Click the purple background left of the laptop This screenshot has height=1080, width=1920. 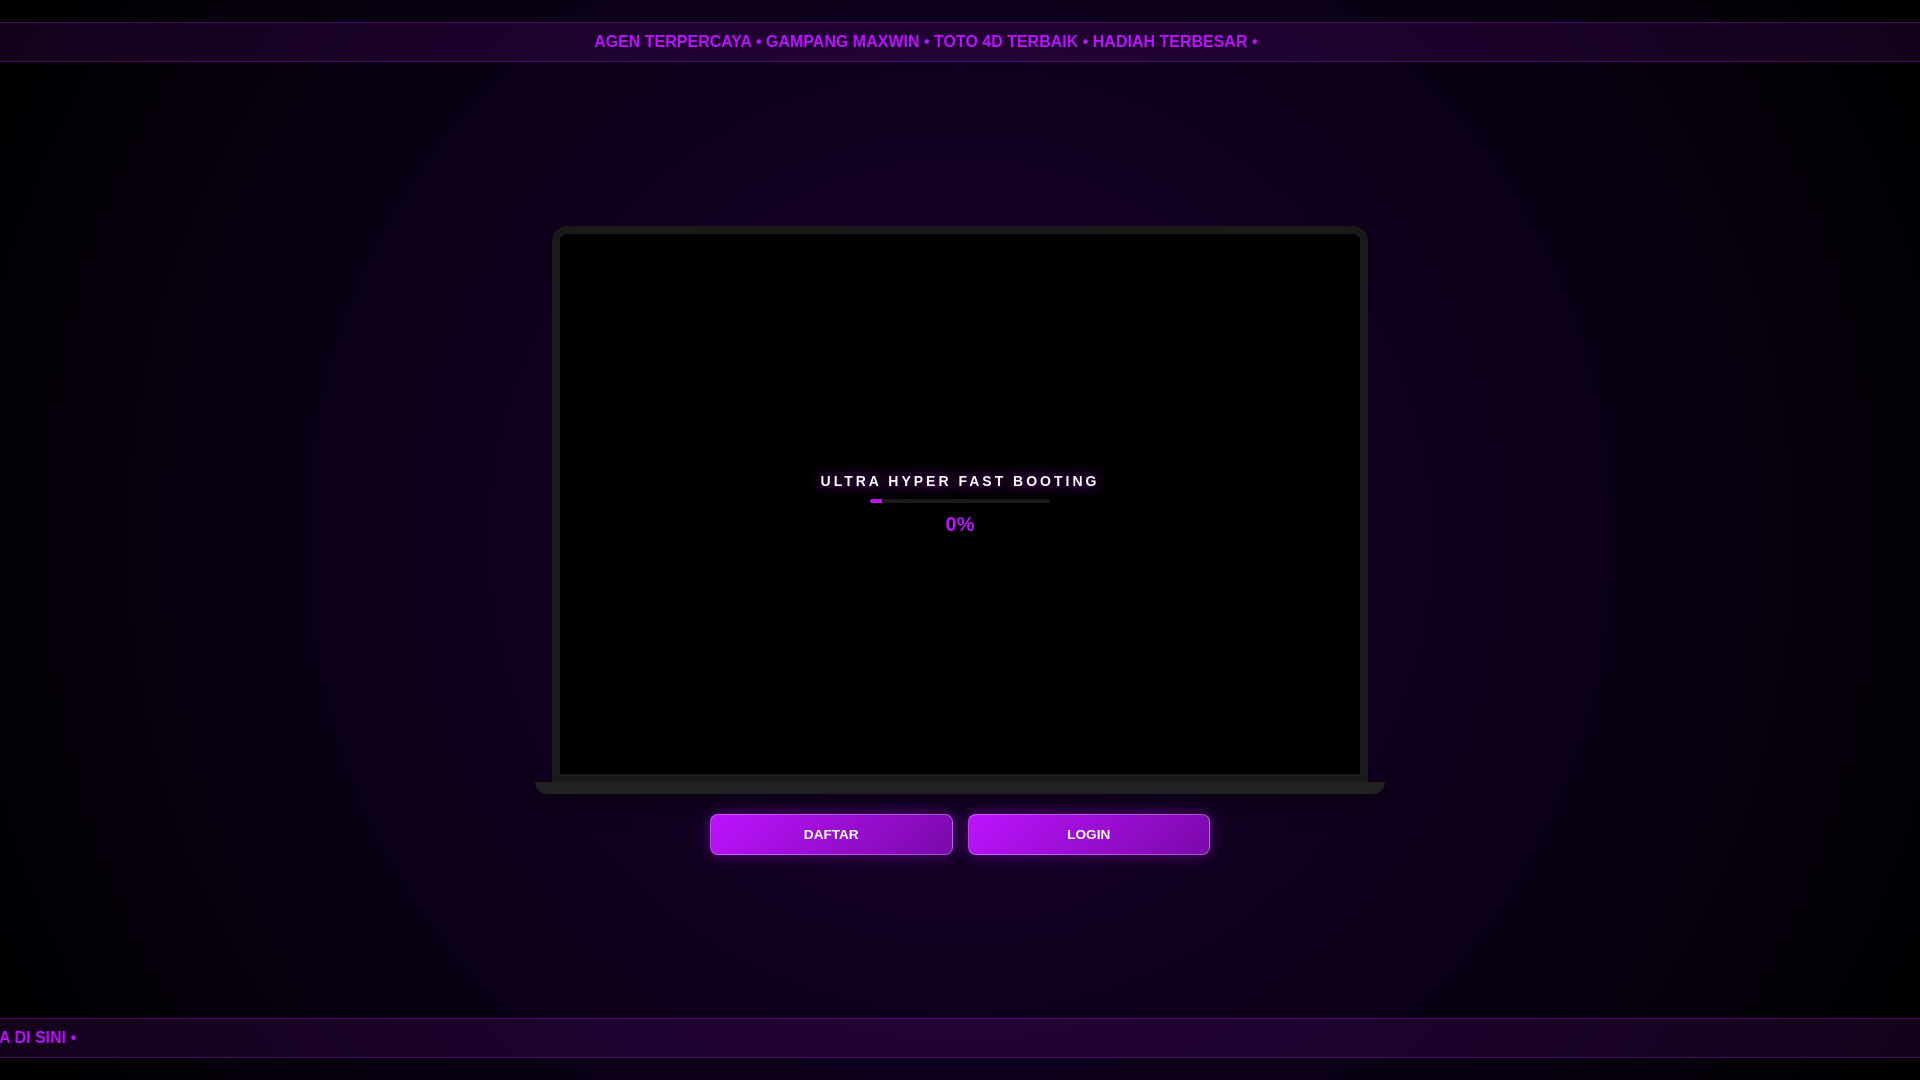pyautogui.click(x=300, y=500)
